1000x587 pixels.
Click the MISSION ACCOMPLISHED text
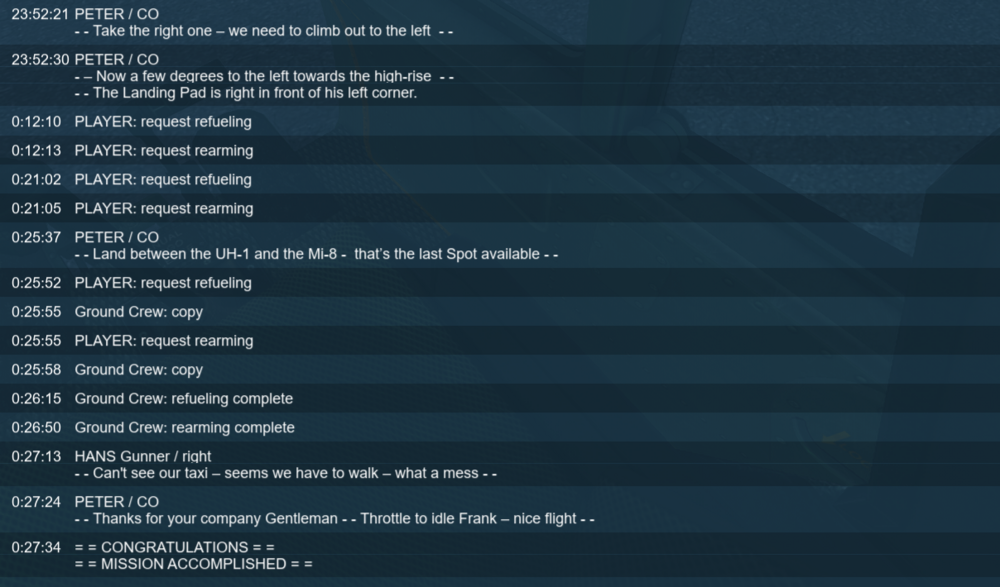tap(194, 564)
